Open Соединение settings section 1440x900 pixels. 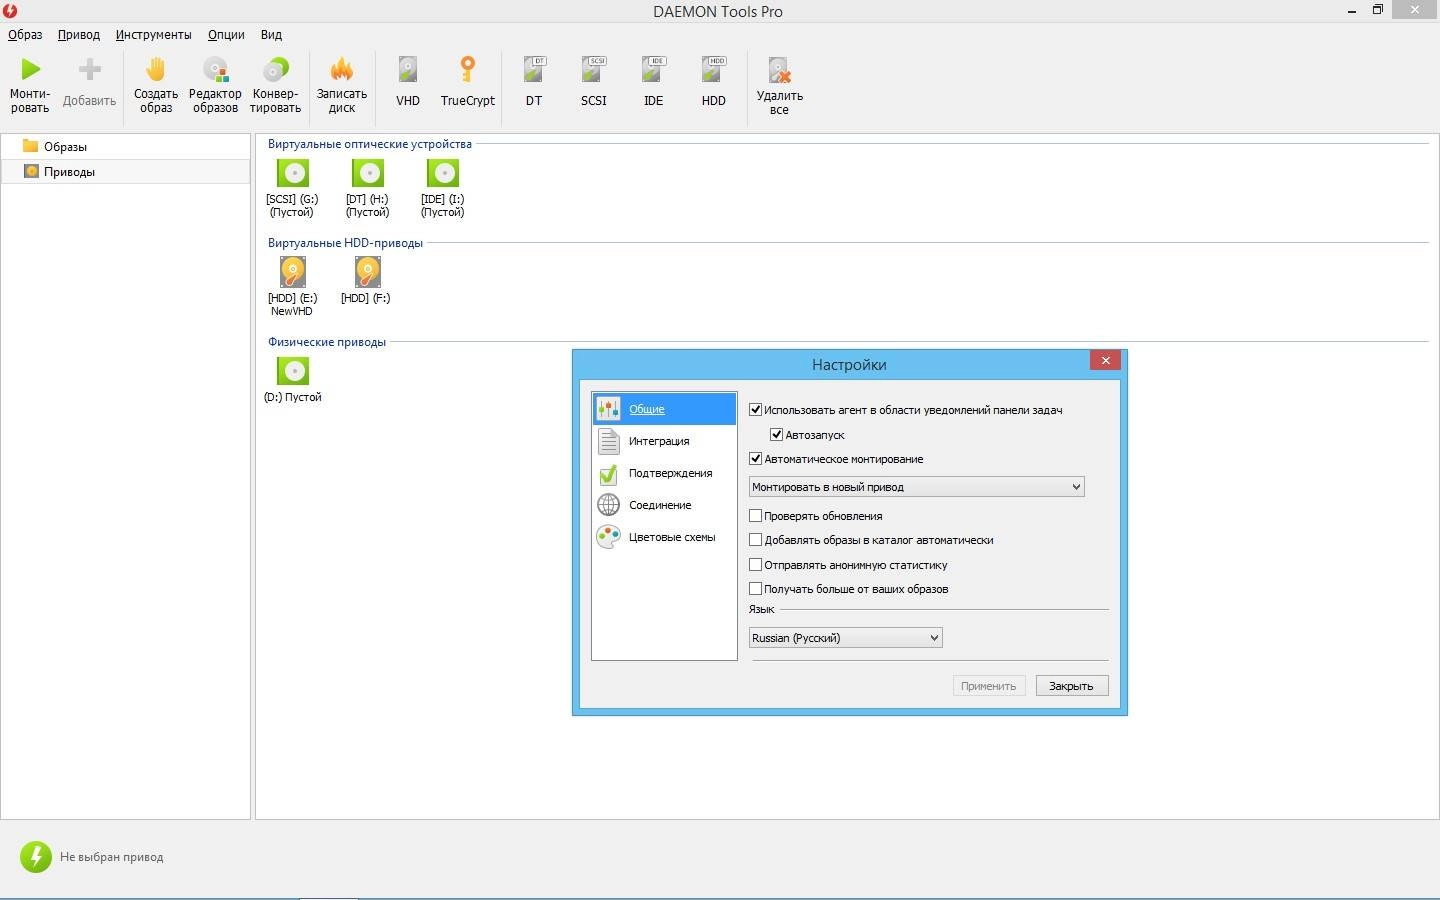(x=664, y=505)
